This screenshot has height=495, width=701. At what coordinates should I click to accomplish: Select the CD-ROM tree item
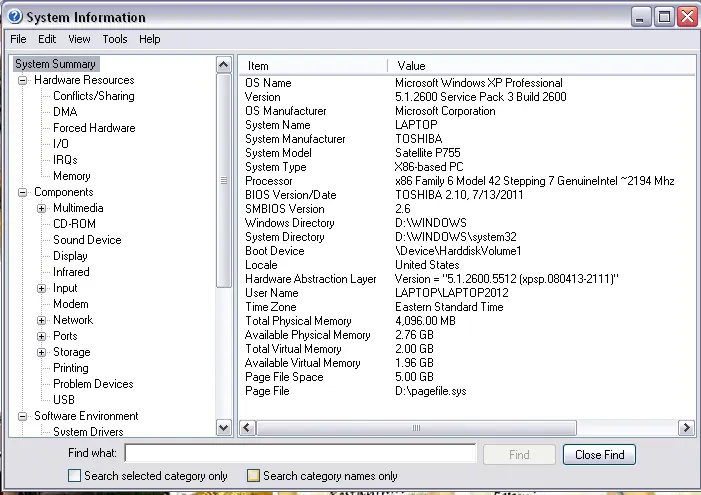coord(74,224)
